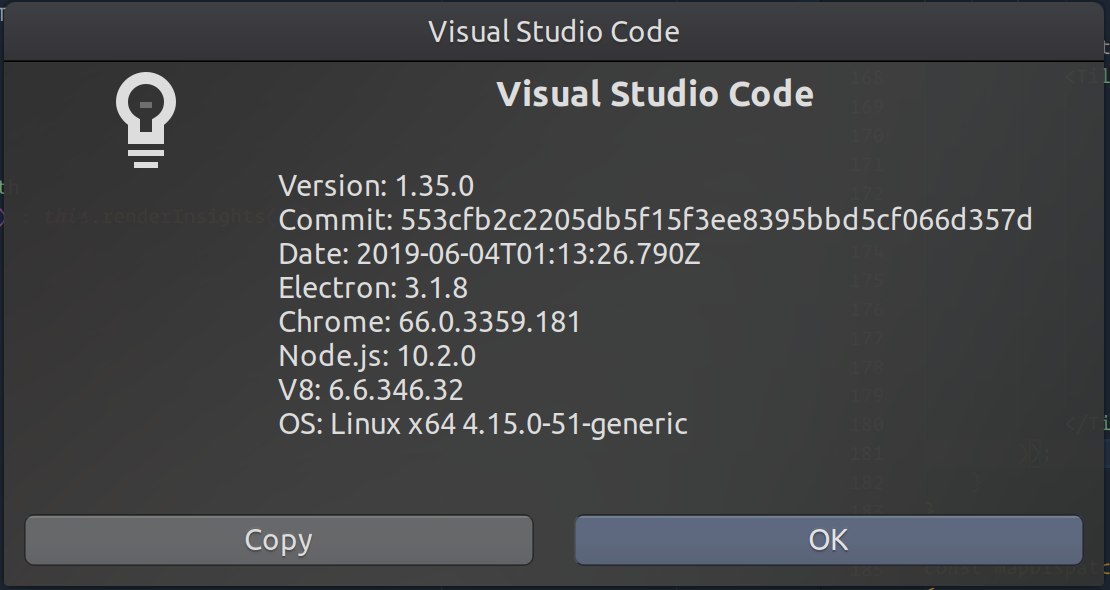Screen dimensions: 1110x590
Task: Click the Chrome version 66.0.3359.181
Action: 489,322
